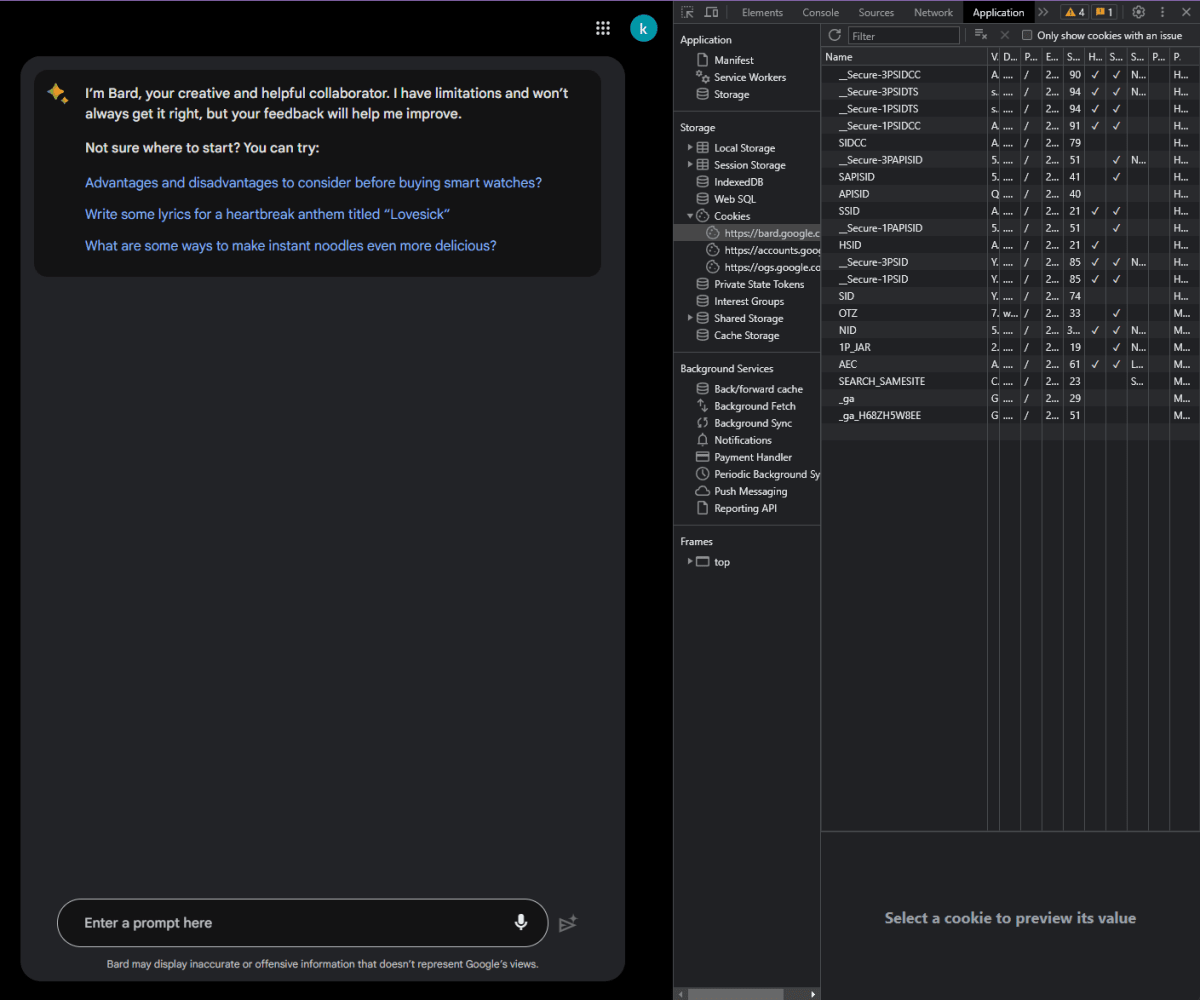The image size is (1200, 1000).
Task: Switch to the Elements tab
Action: [x=762, y=12]
